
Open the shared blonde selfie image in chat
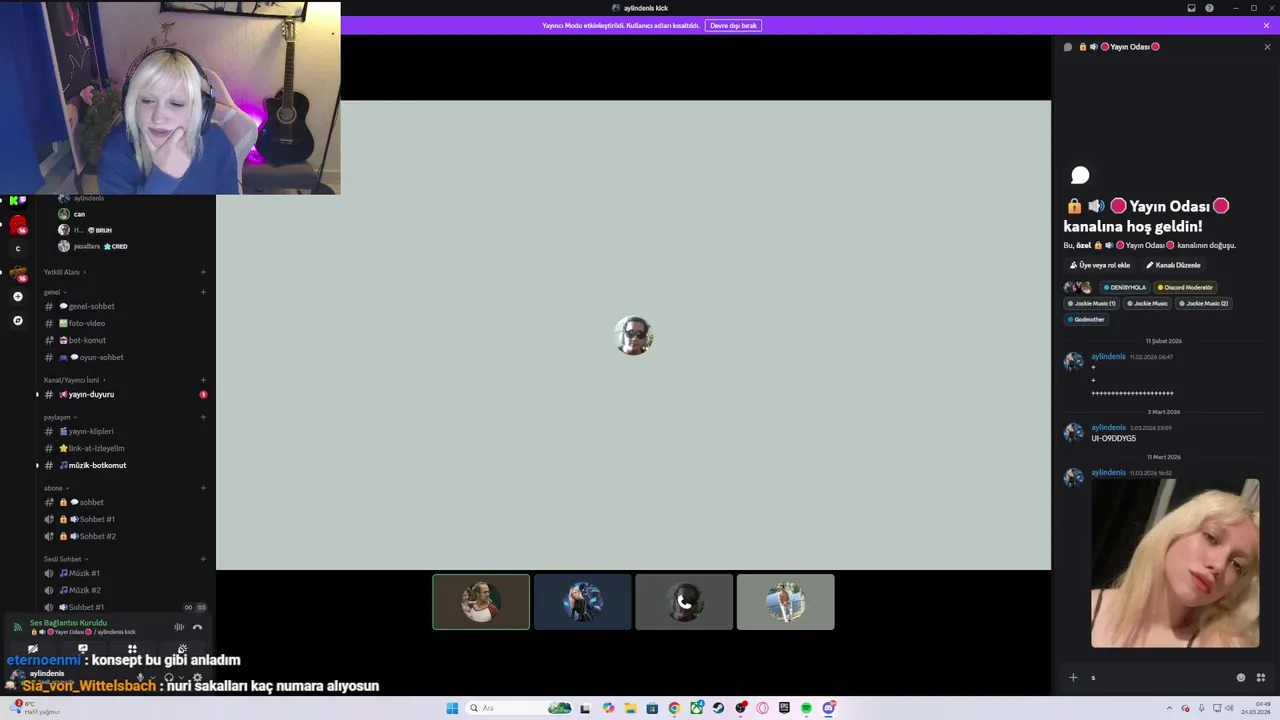(1175, 563)
